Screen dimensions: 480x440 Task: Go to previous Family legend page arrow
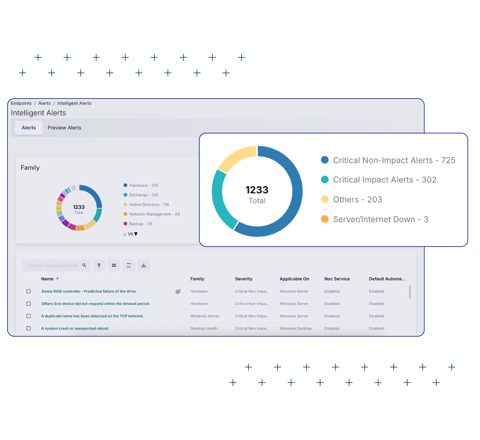tap(125, 234)
